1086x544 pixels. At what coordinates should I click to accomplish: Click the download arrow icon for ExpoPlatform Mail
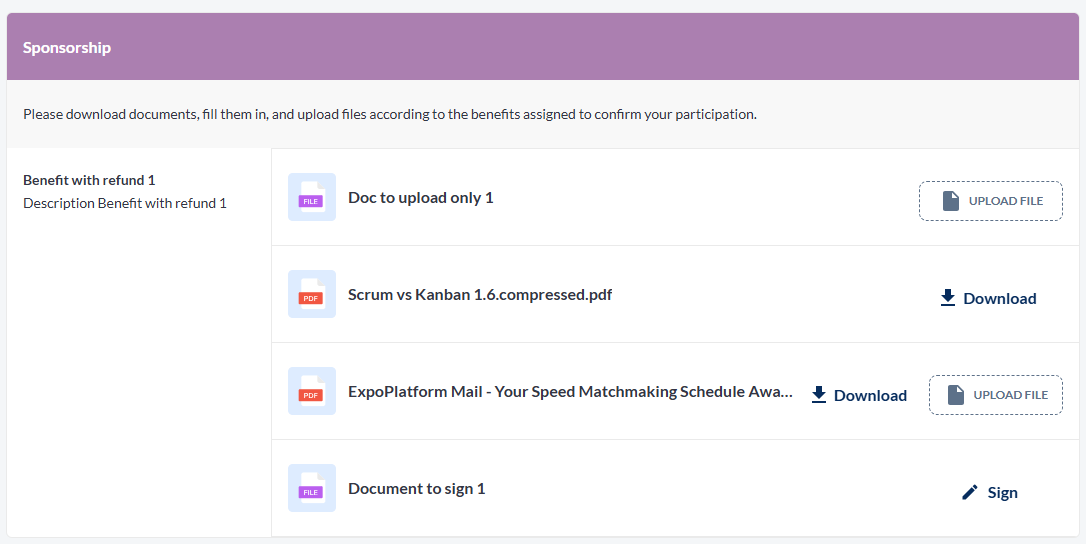[x=819, y=395]
